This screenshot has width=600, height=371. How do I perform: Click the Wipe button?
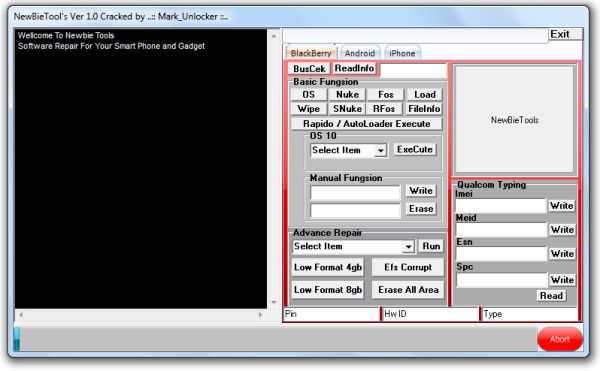309,109
